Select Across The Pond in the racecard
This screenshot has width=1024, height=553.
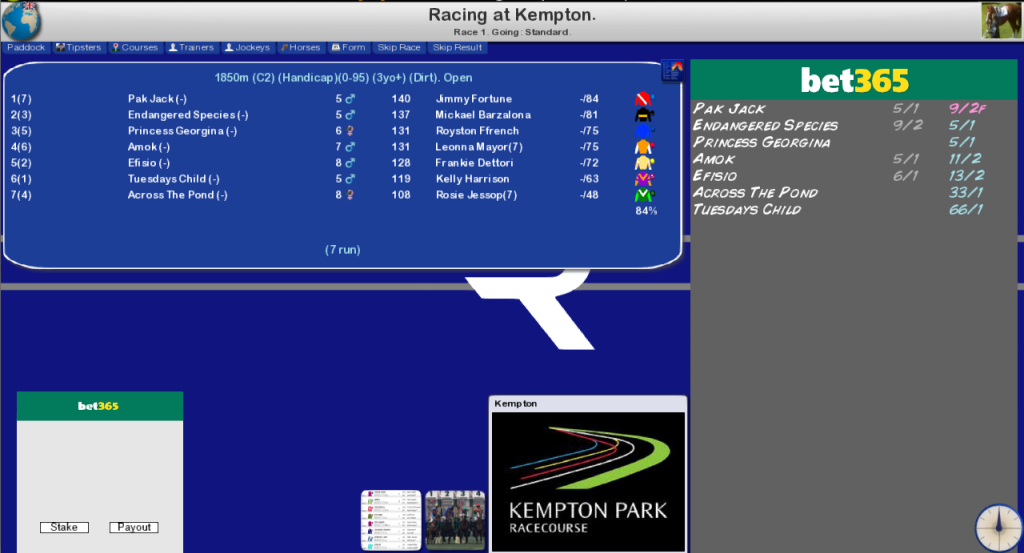point(178,195)
